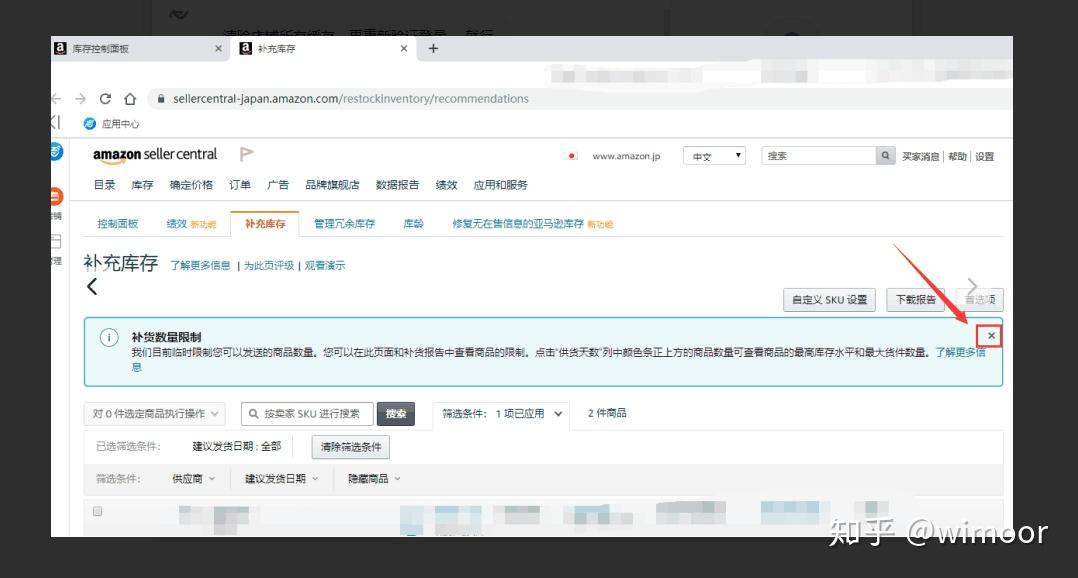
Task: Open 了解更多信息 link in the banner
Action: [x=960, y=352]
